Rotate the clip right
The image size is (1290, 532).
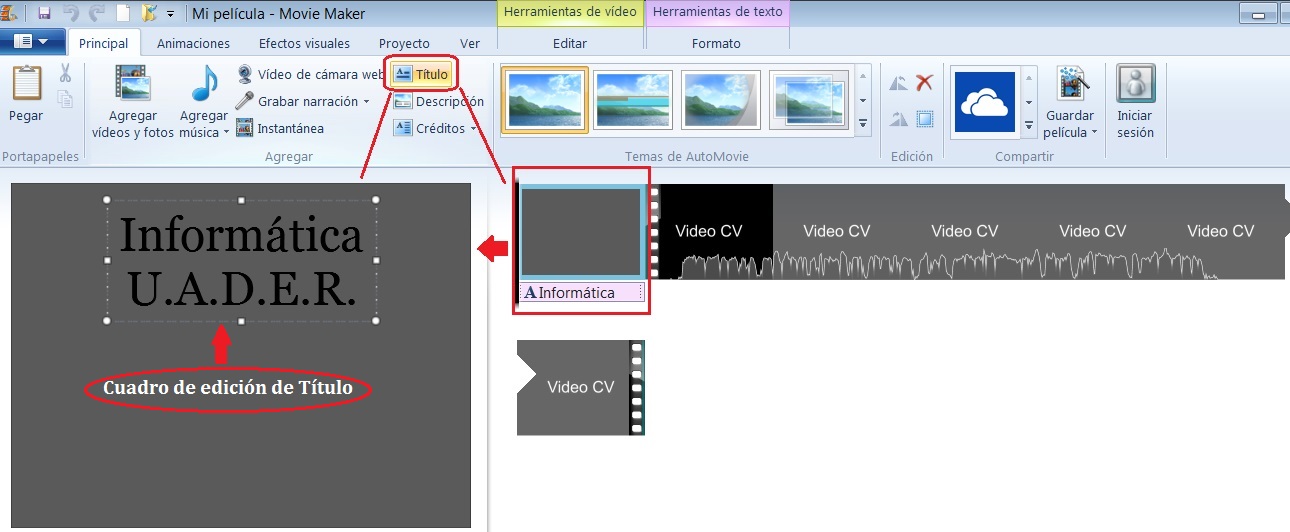click(x=898, y=119)
